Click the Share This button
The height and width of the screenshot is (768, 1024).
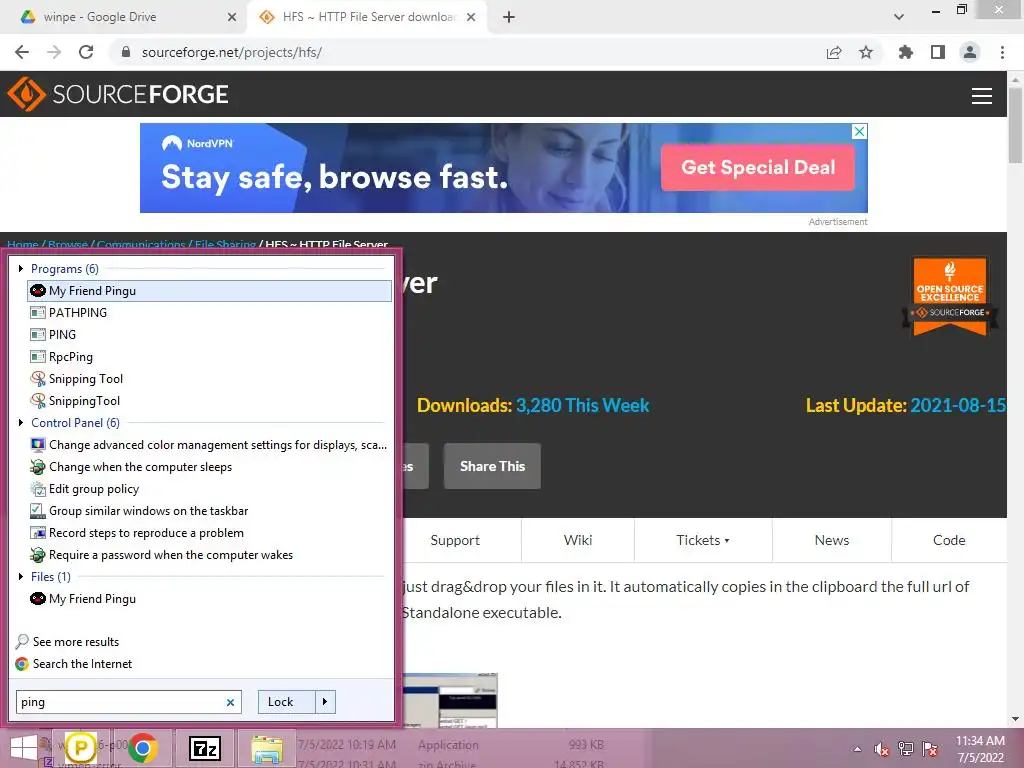tap(492, 466)
